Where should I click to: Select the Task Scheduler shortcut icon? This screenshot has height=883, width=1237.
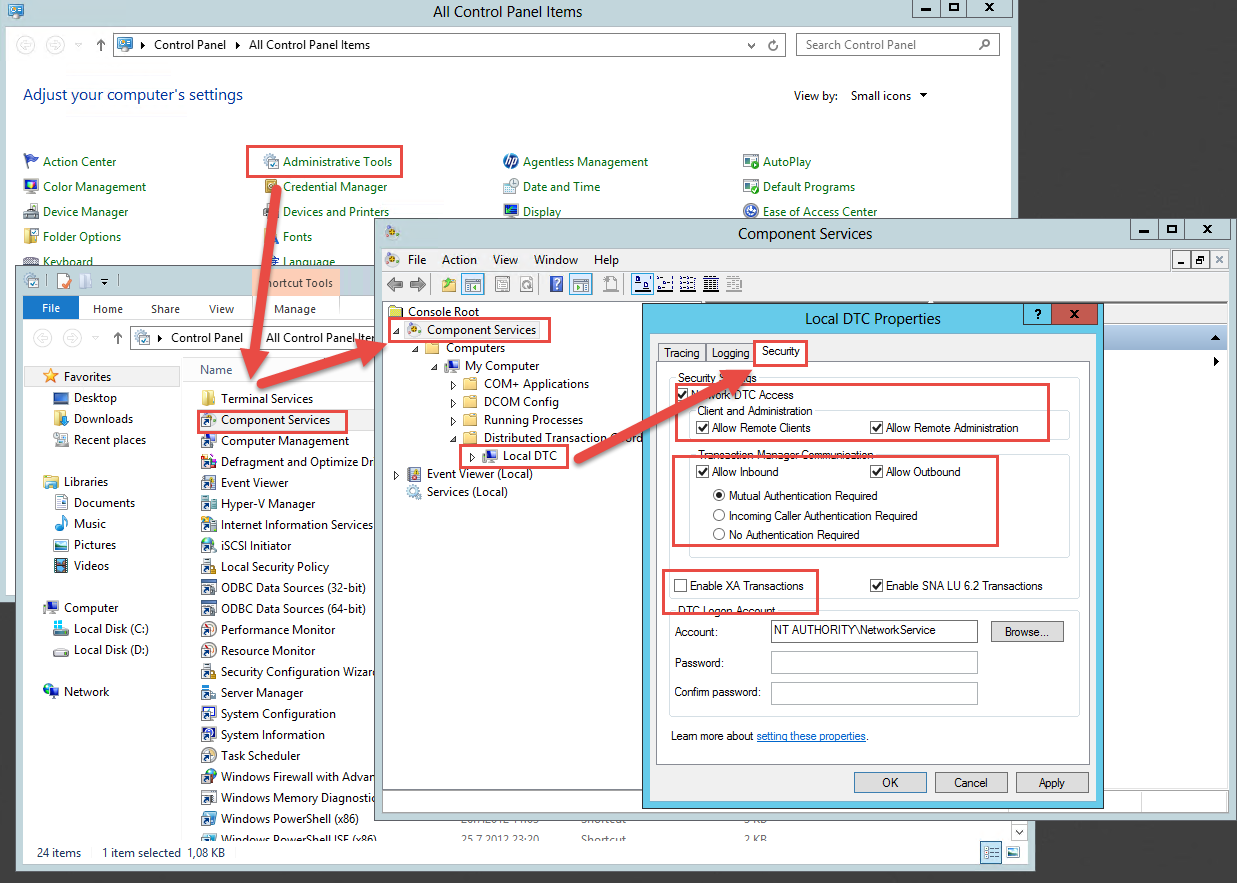(x=209, y=756)
